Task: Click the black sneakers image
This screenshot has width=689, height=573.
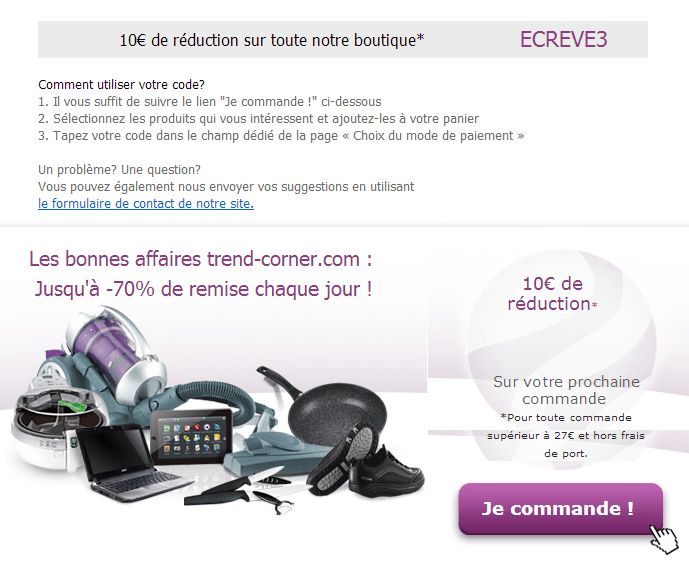Action: click(365, 464)
